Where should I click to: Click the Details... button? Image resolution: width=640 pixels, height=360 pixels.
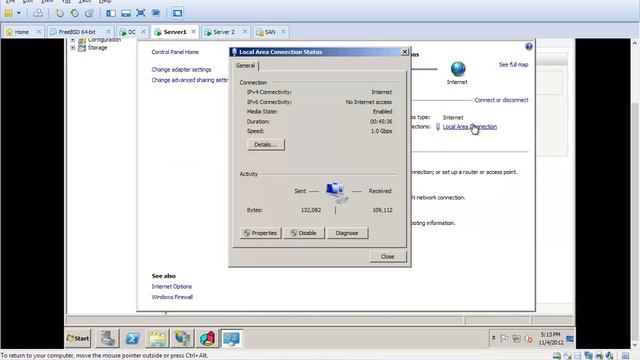point(266,144)
